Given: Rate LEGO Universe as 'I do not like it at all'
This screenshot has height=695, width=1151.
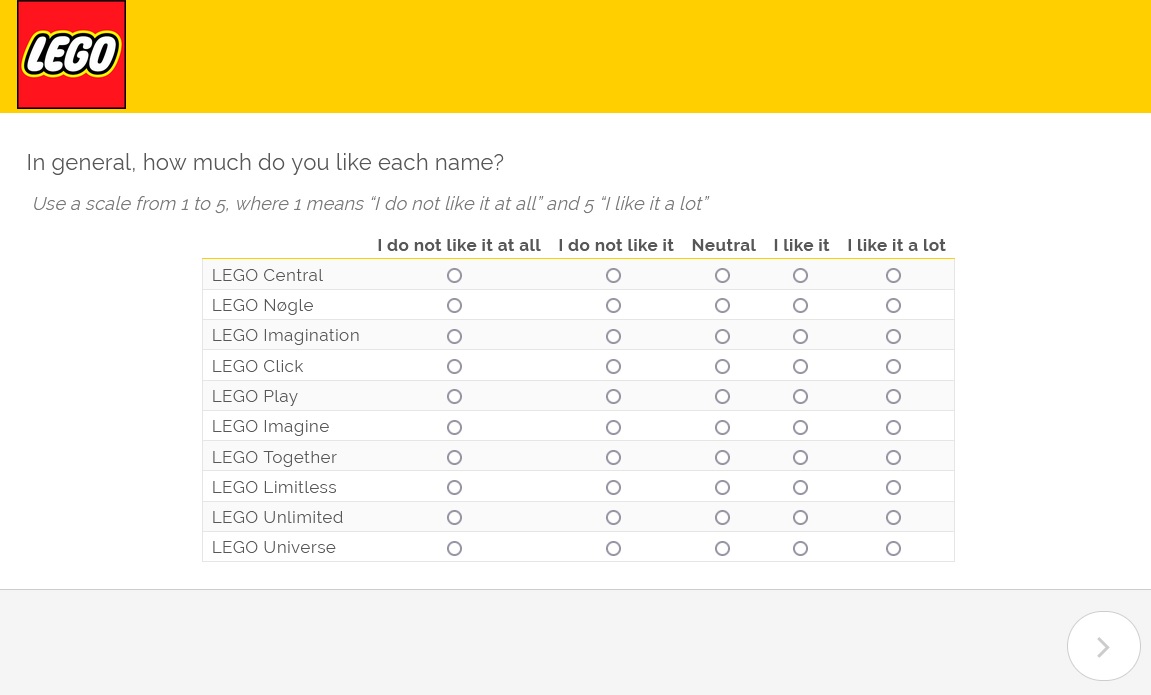Looking at the screenshot, I should pyautogui.click(x=454, y=548).
